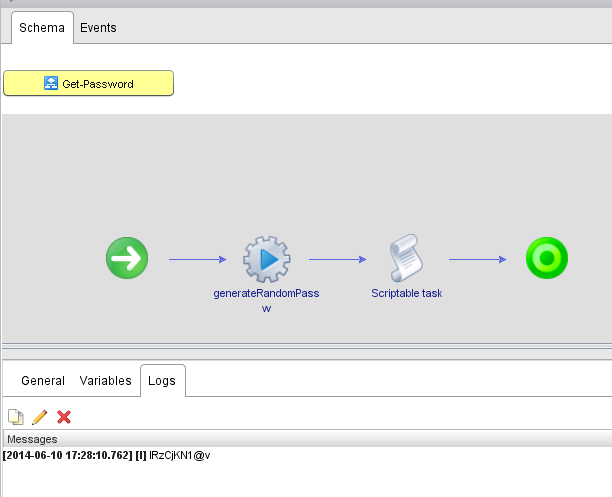Open the Variables tab

105,381
